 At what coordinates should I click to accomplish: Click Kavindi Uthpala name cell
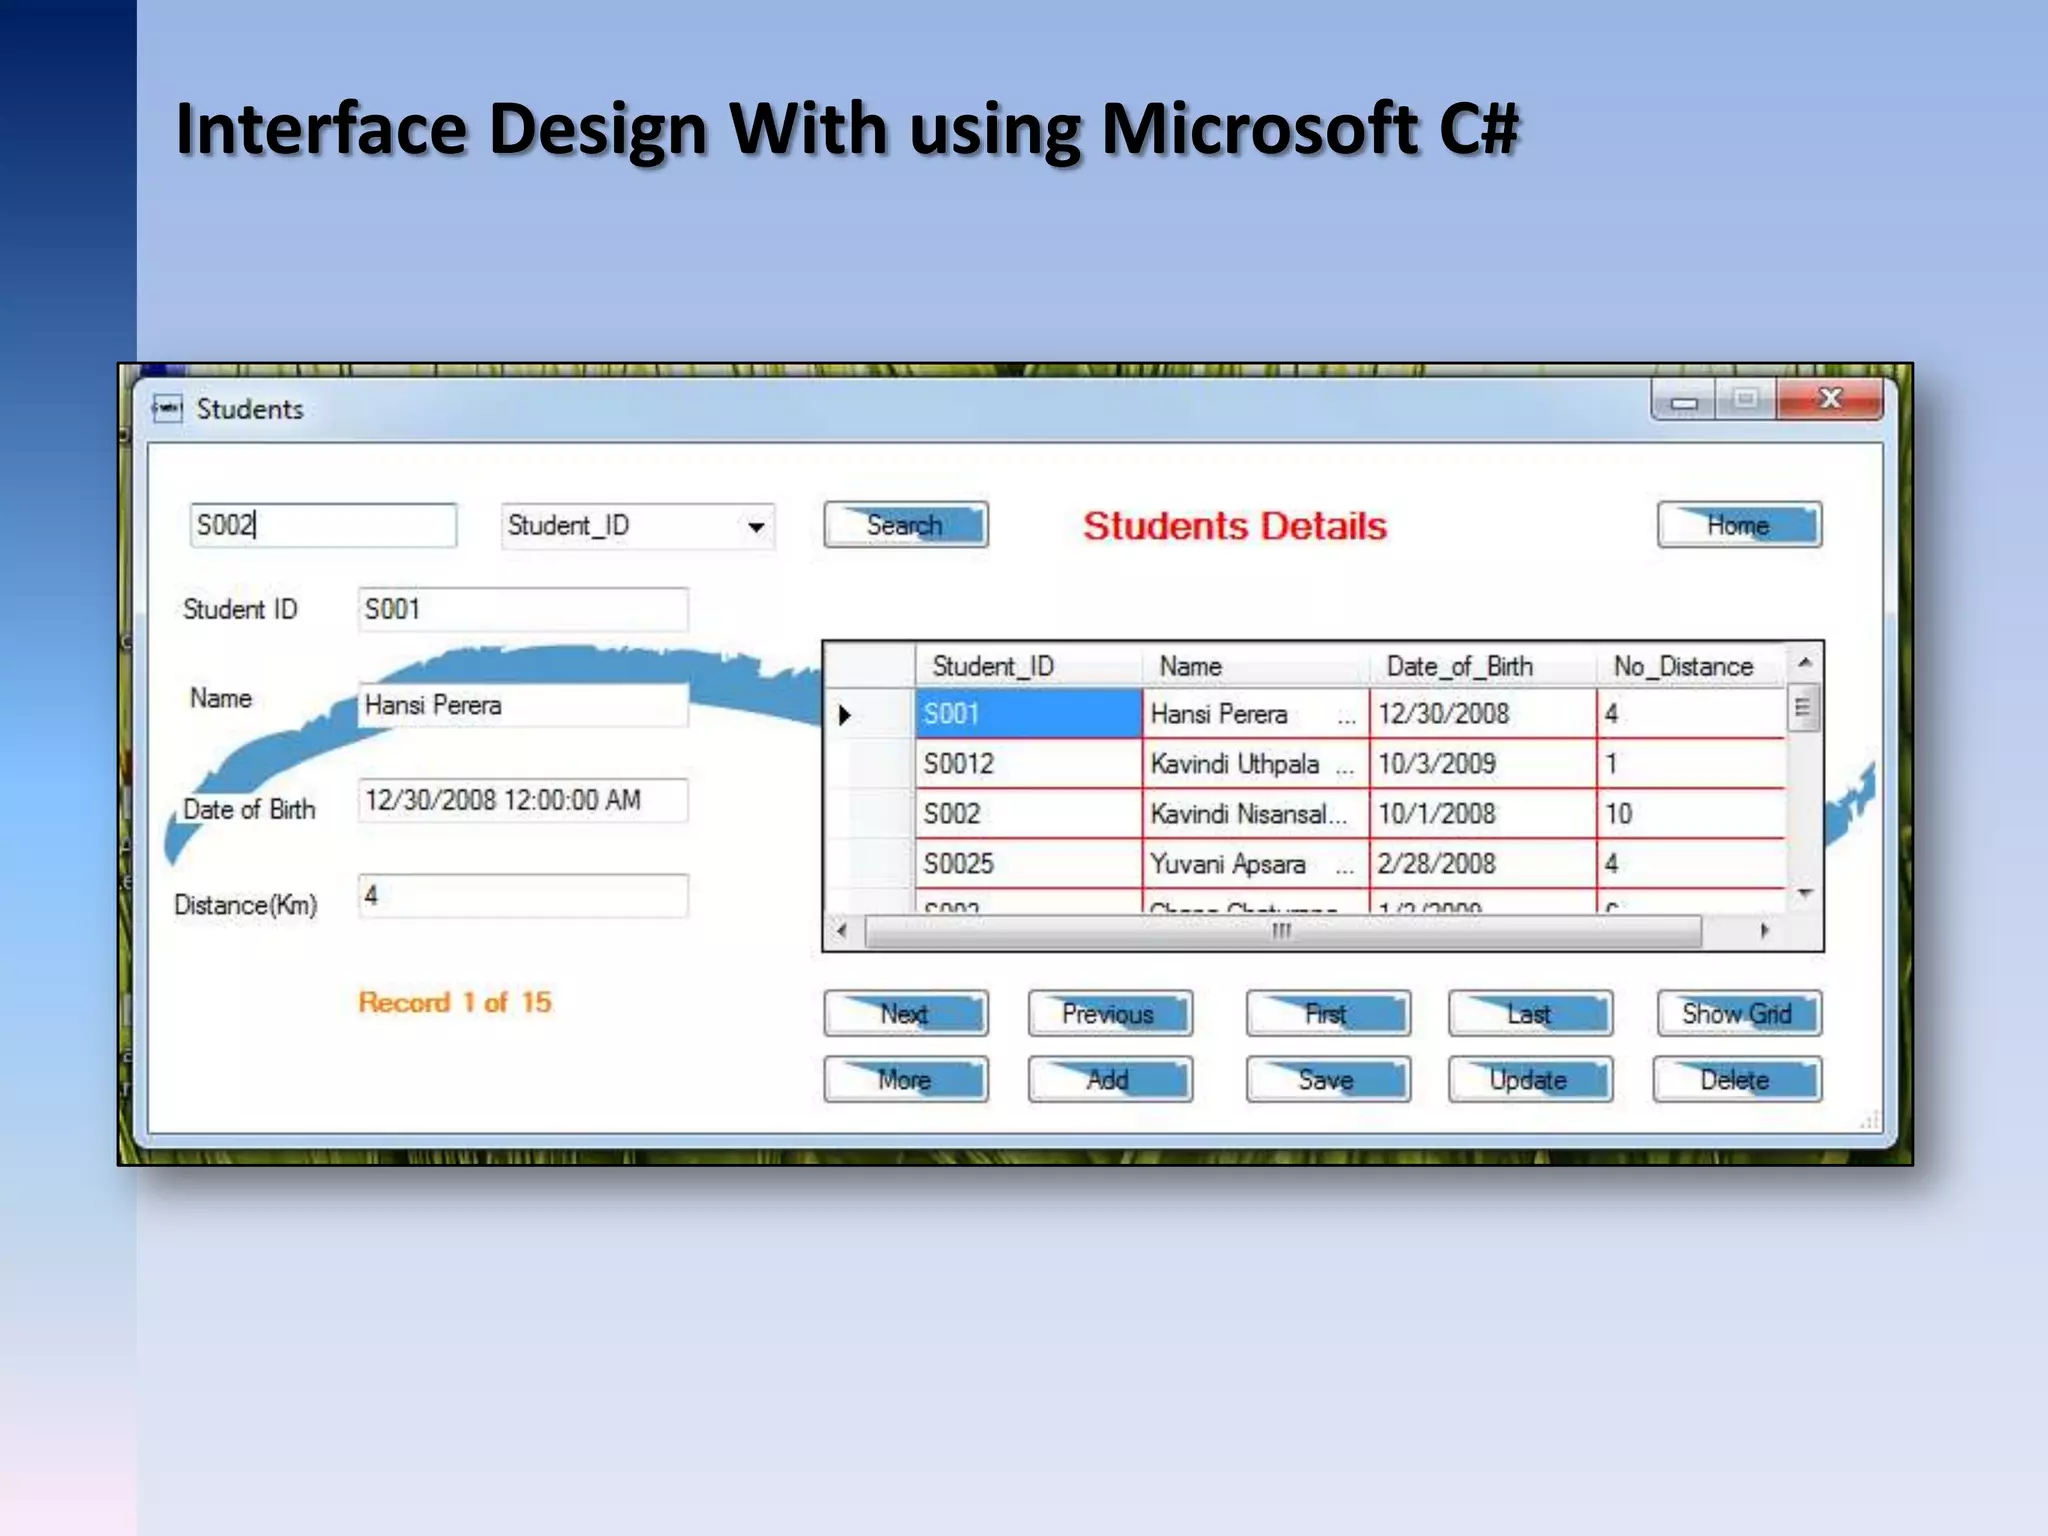click(x=1255, y=764)
